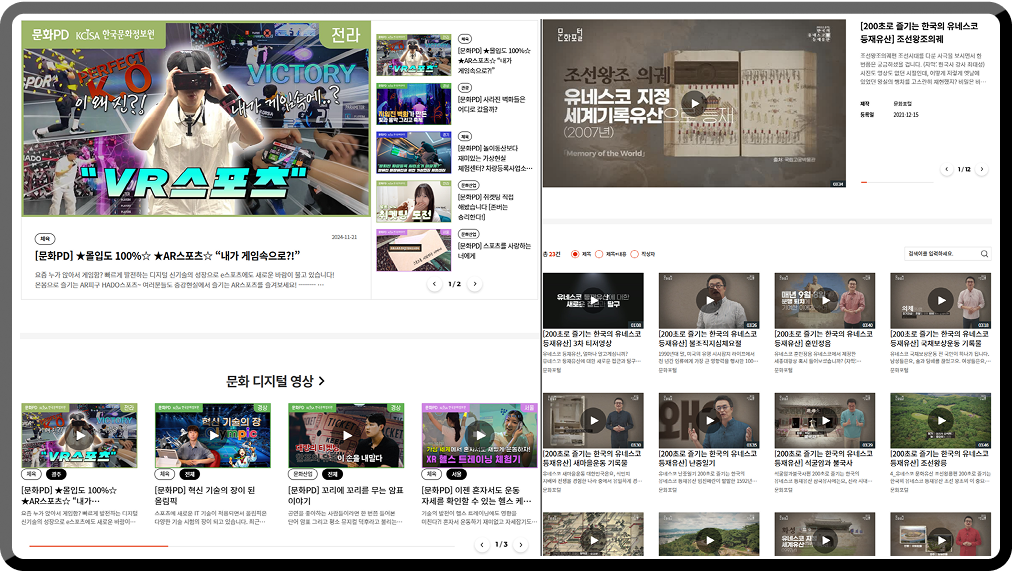
Task: Play the 불조직지심체요절 video
Action: point(709,300)
